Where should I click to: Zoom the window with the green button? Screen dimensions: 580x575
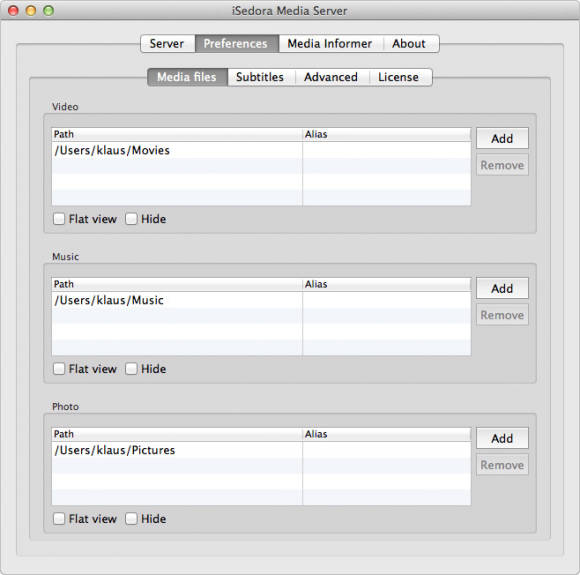coord(48,11)
